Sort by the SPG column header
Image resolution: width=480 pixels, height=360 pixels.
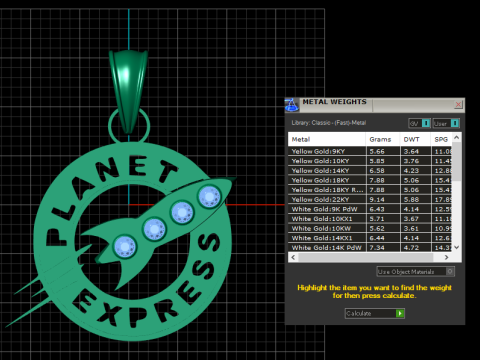[441, 139]
